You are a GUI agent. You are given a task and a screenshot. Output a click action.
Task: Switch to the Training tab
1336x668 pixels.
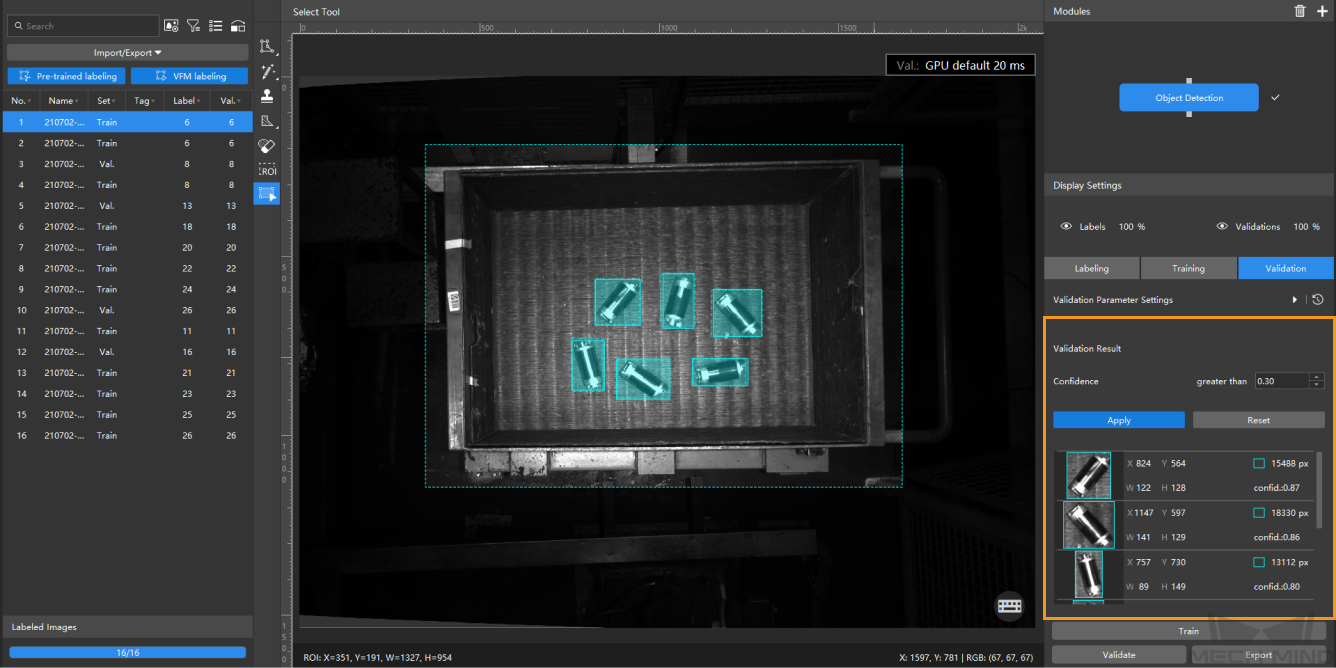coord(1188,268)
